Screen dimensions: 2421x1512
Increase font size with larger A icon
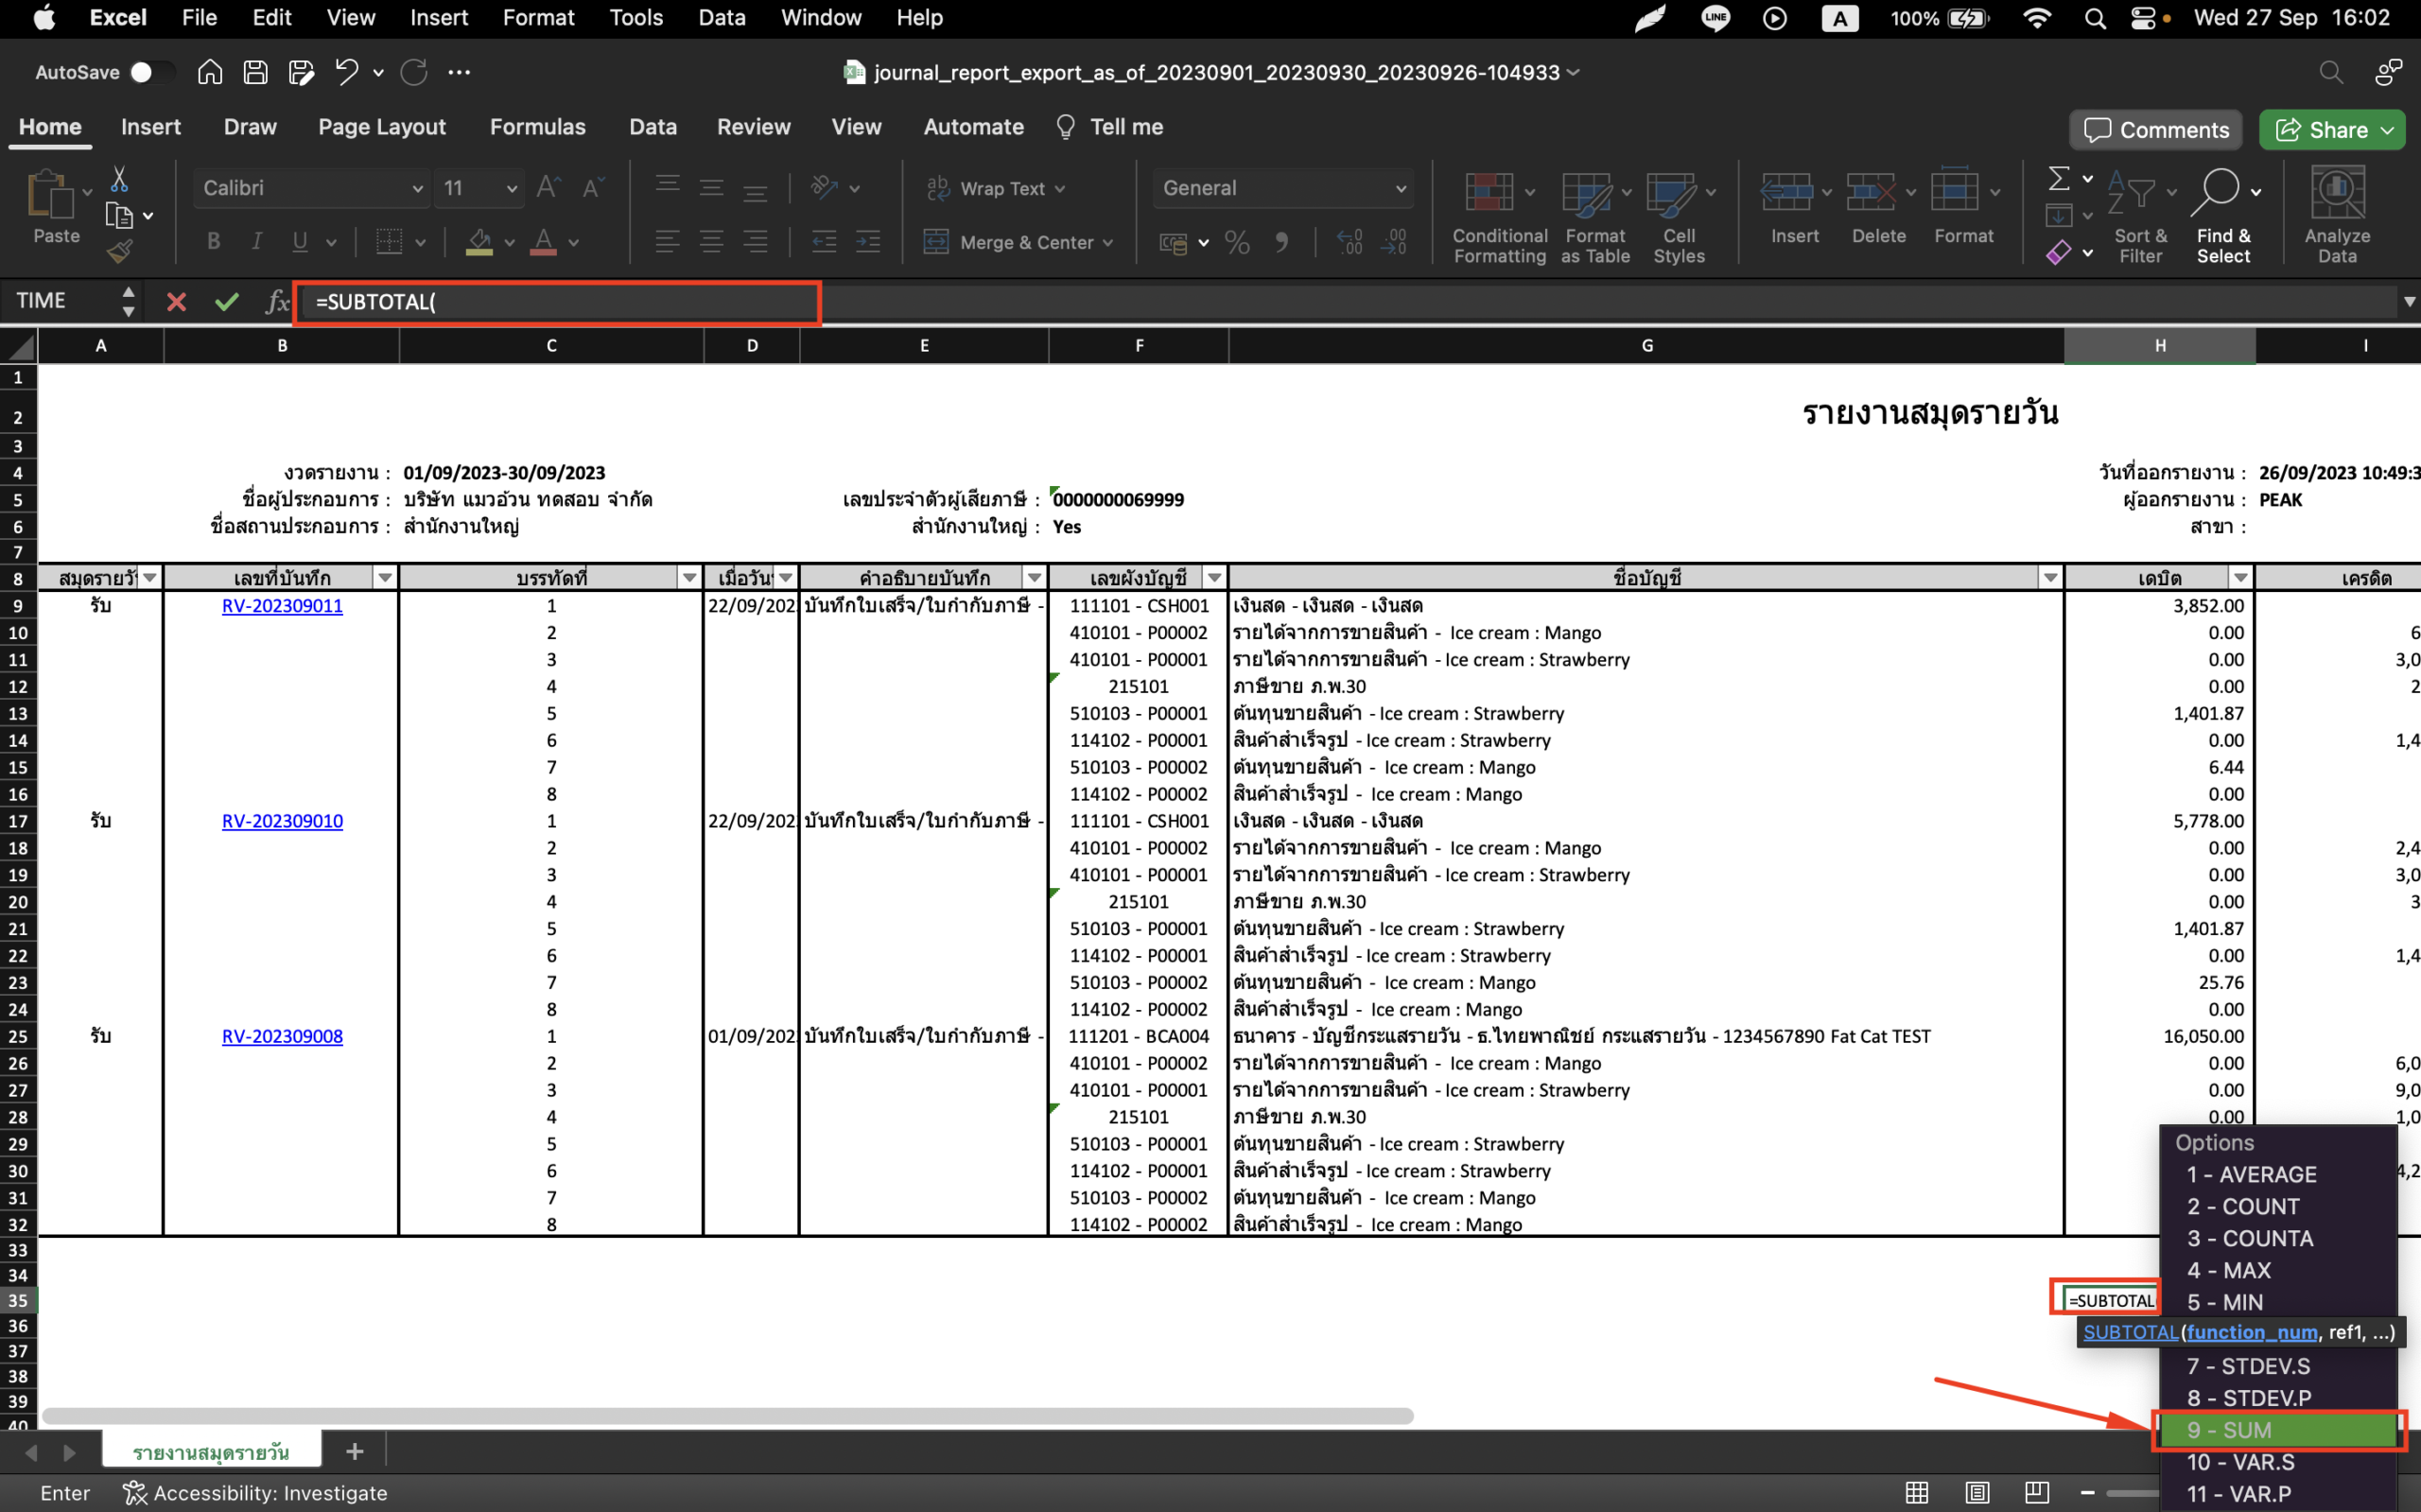click(x=548, y=188)
